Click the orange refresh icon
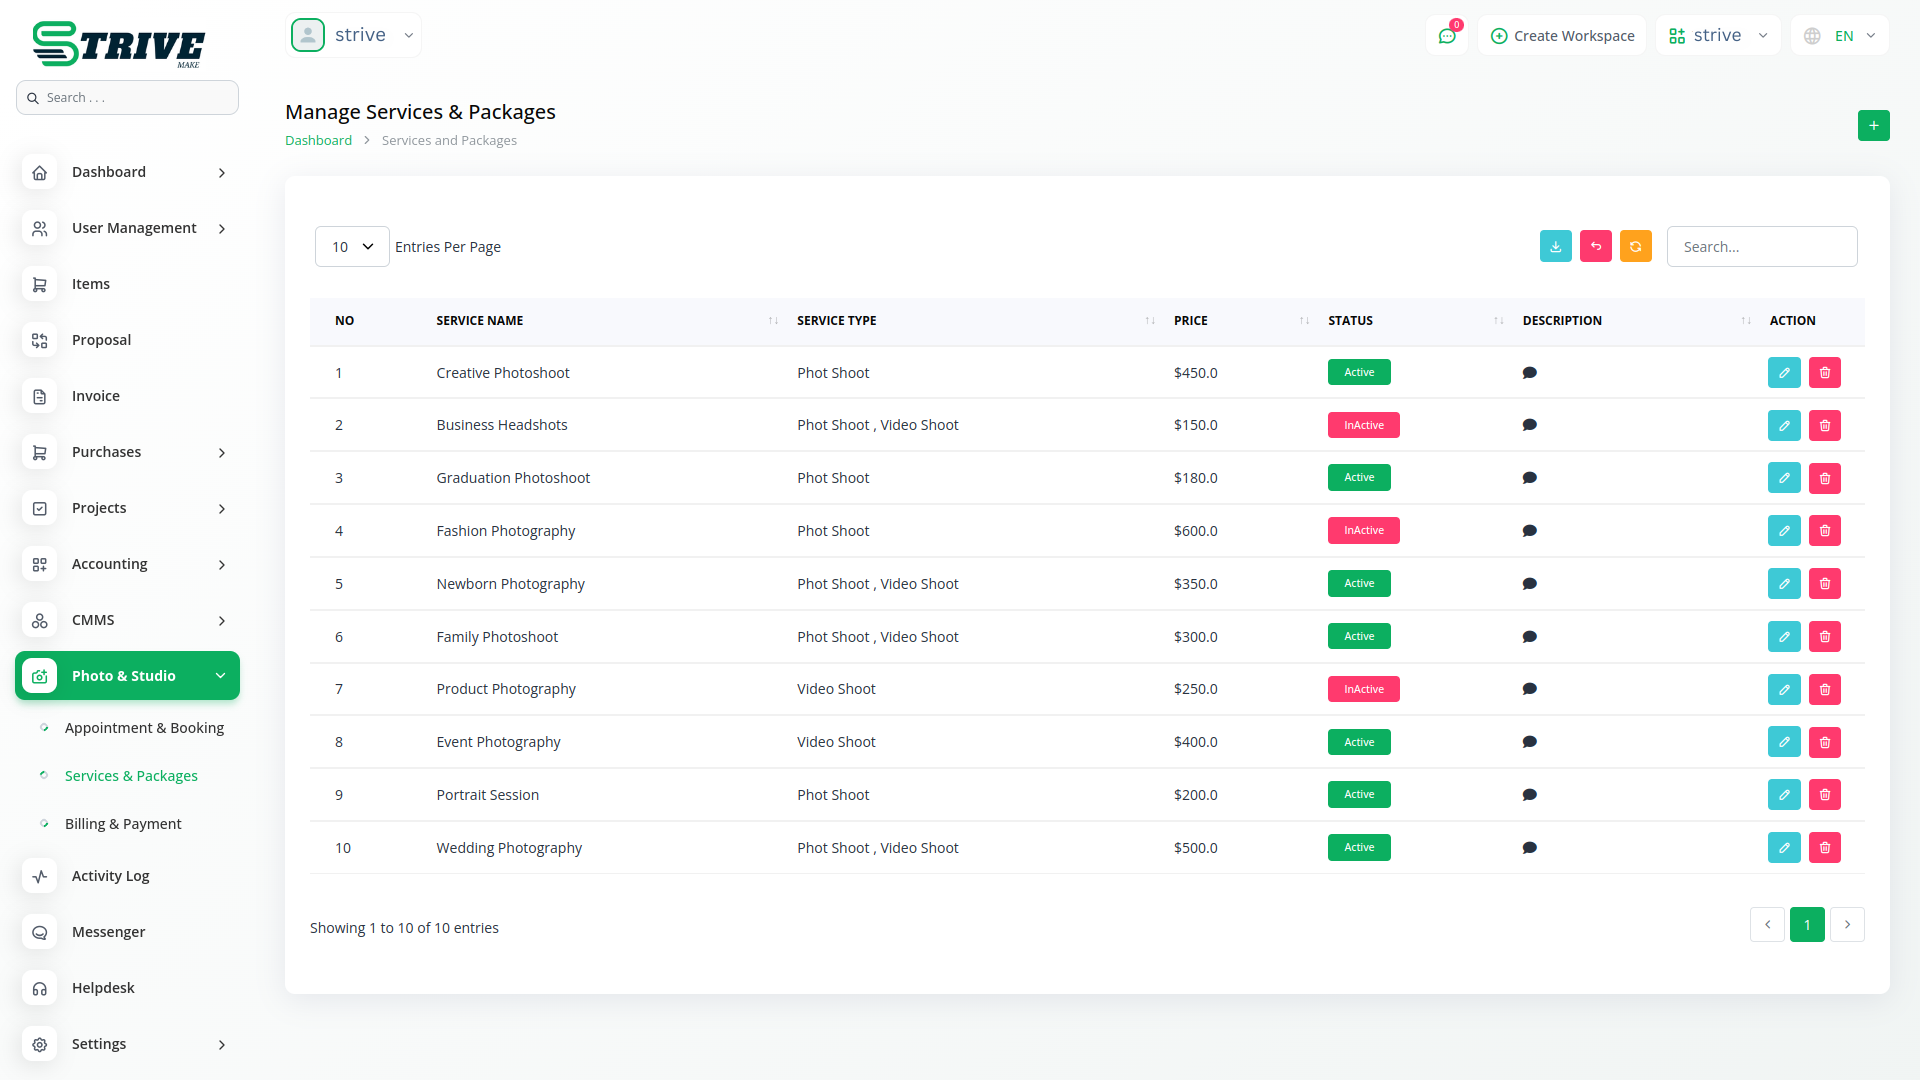 click(x=1635, y=247)
